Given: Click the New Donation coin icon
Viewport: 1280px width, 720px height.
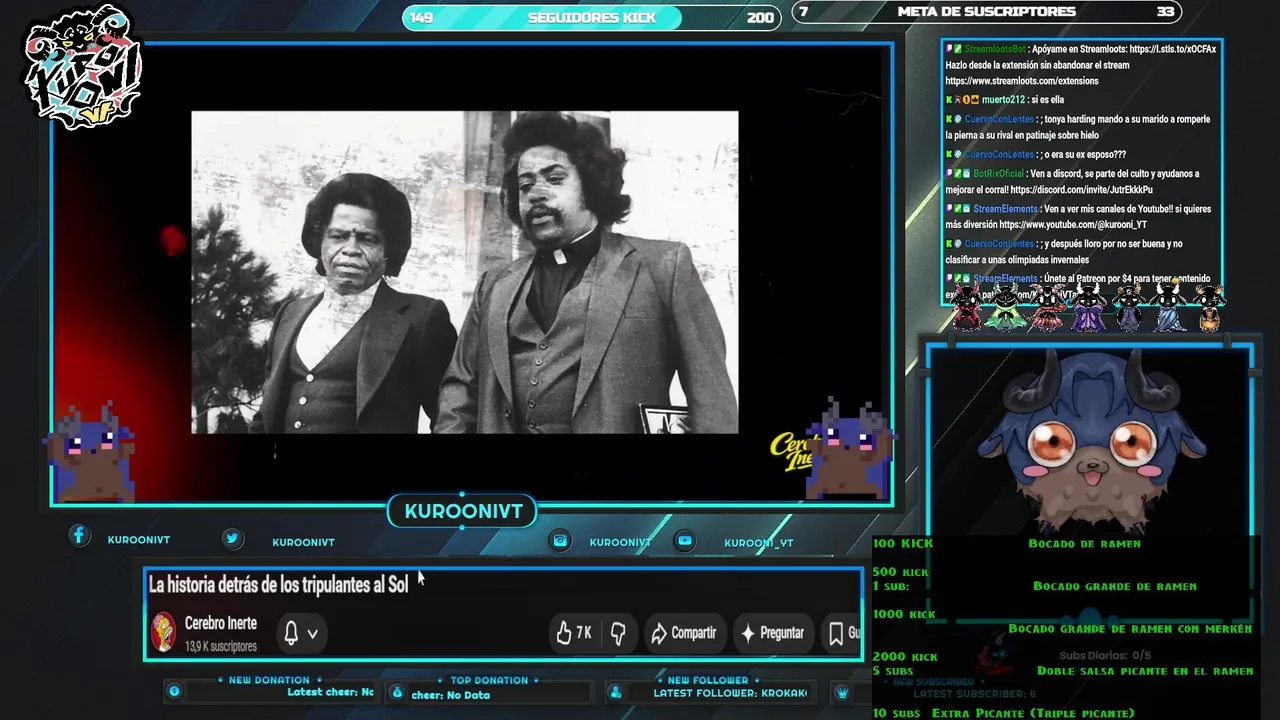Looking at the screenshot, I should tap(174, 691).
